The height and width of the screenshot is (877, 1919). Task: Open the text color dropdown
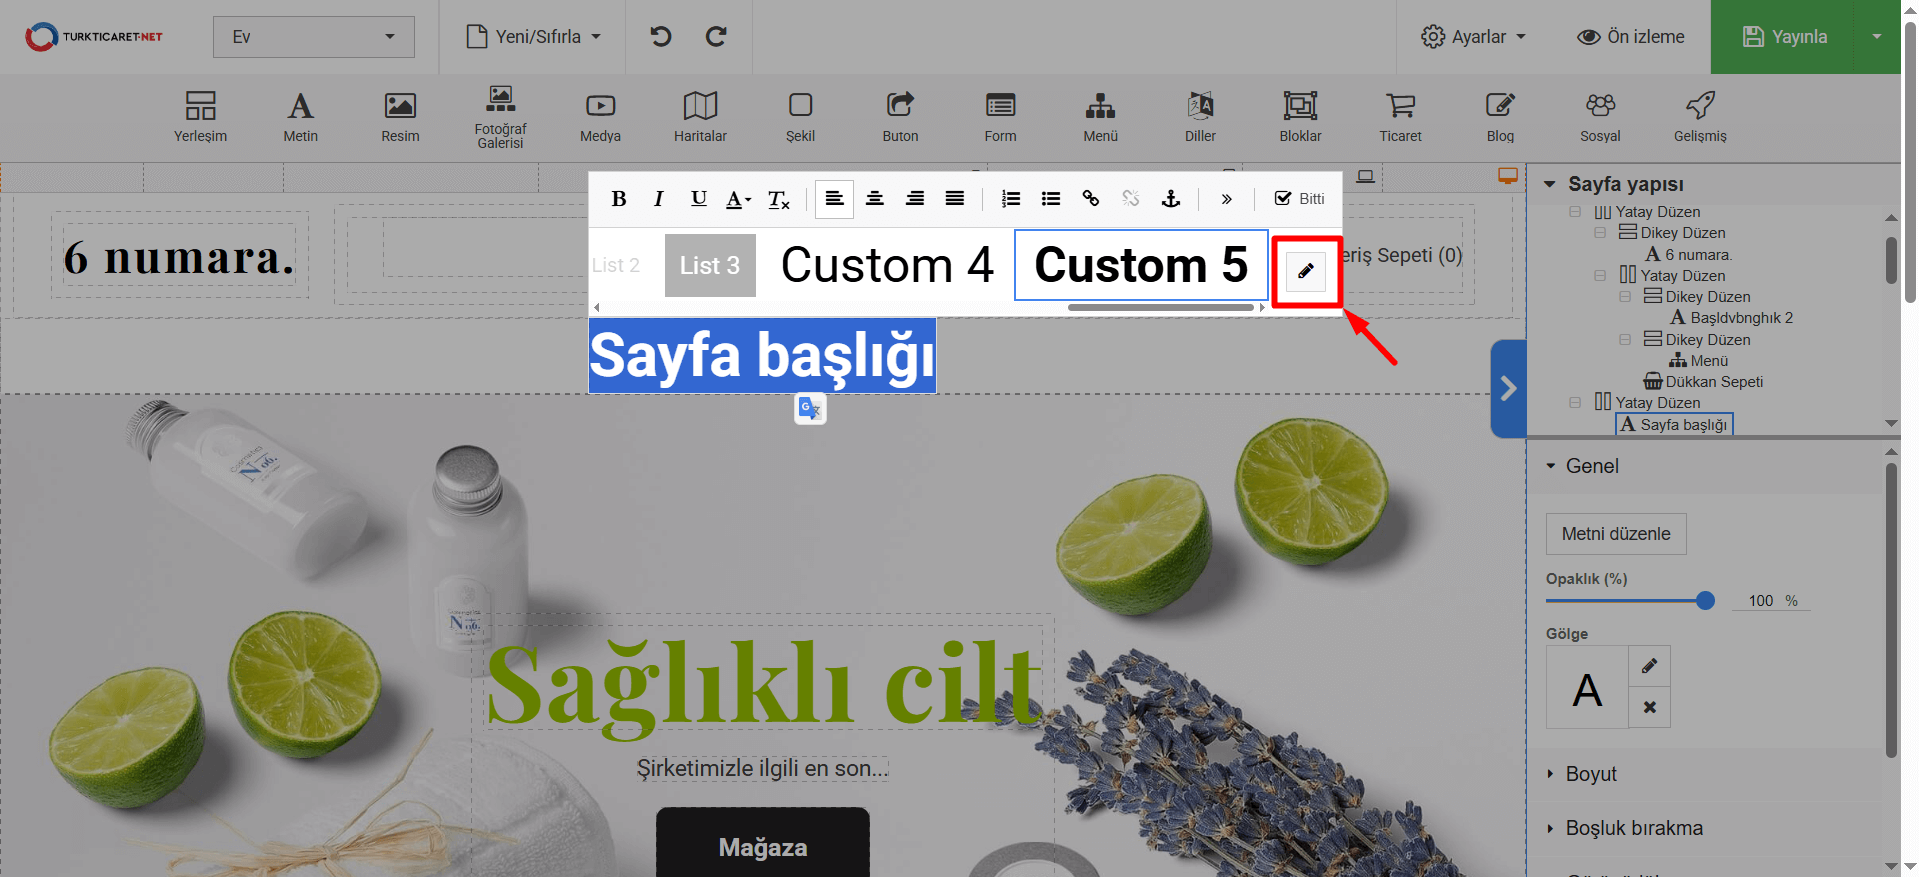click(x=738, y=199)
